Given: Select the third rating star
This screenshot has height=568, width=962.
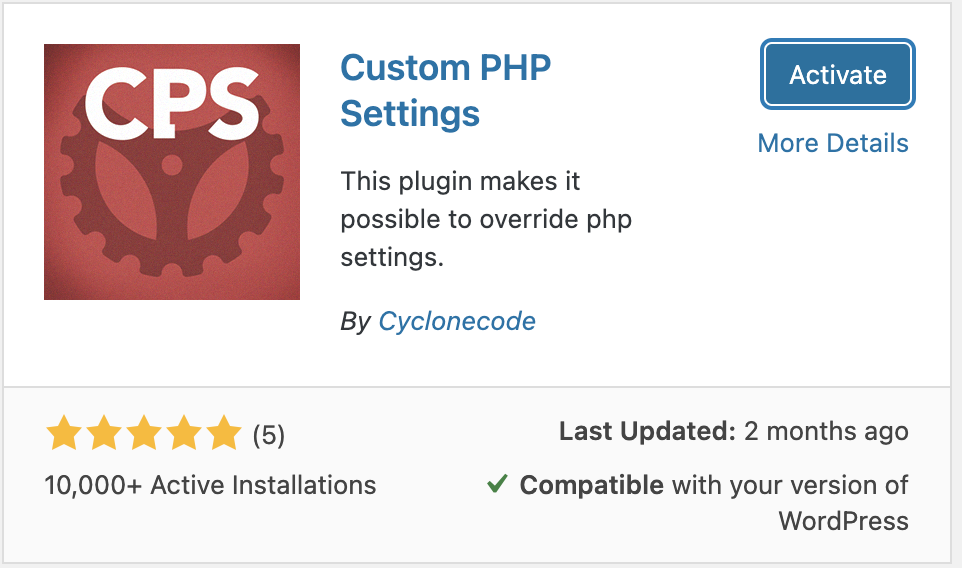Looking at the screenshot, I should pyautogui.click(x=144, y=433).
